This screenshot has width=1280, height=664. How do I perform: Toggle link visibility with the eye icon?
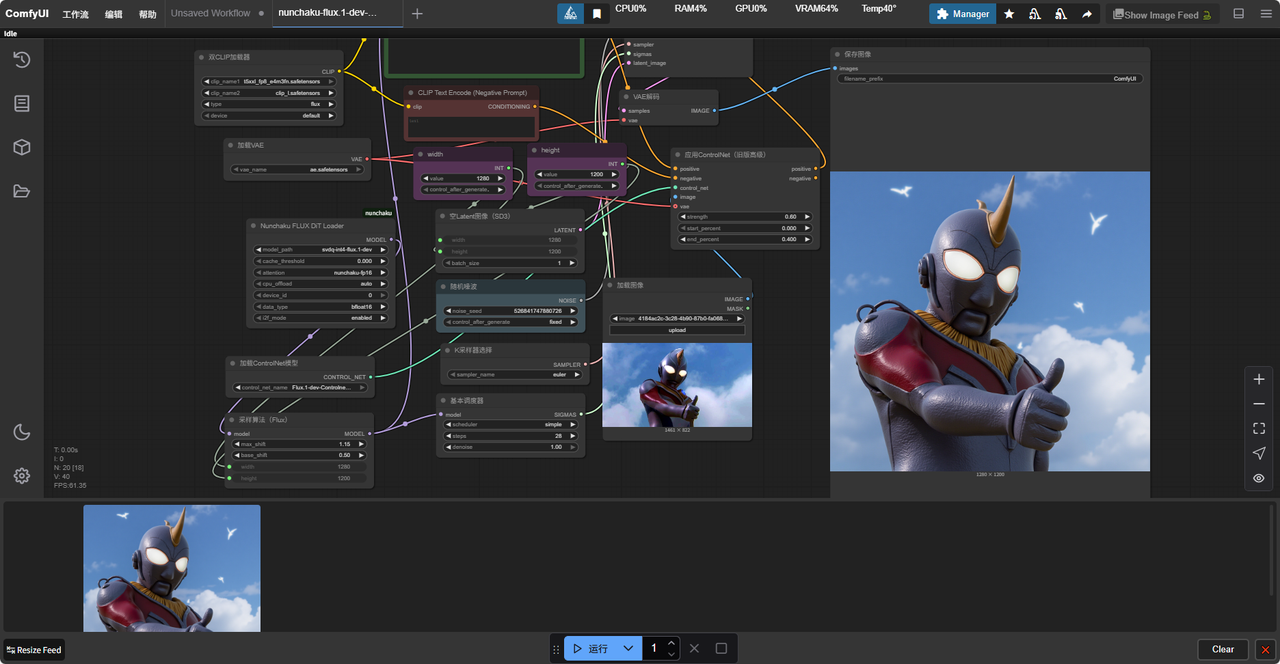point(1259,479)
